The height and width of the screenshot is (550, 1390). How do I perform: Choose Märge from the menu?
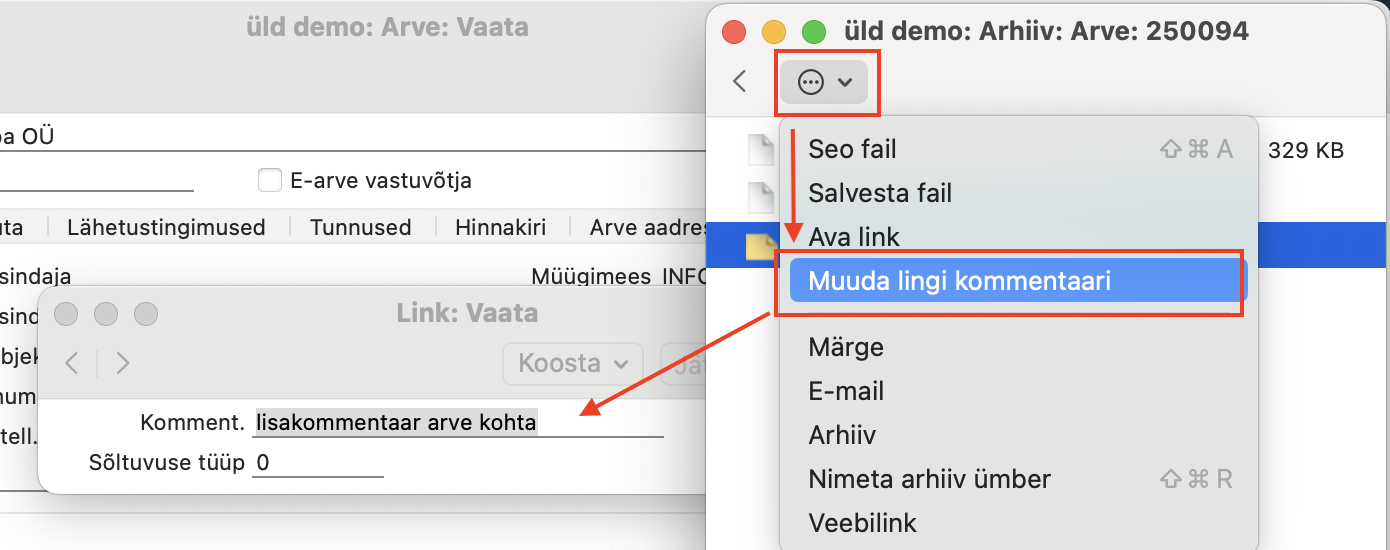[846, 347]
